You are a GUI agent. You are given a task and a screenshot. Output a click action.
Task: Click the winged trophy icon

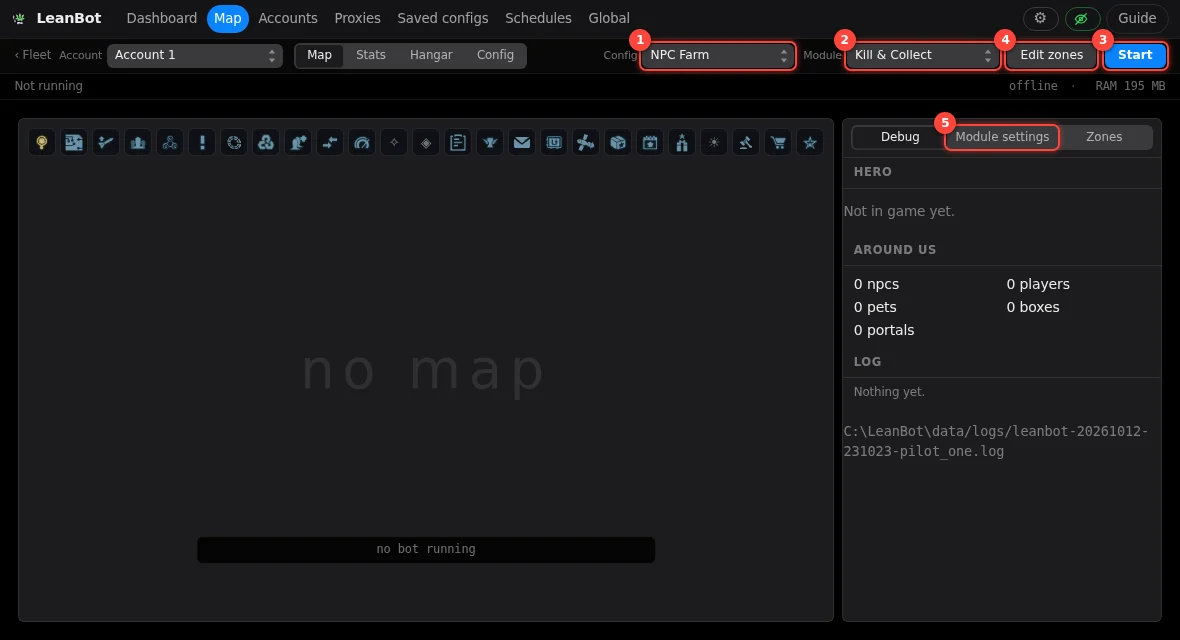[490, 142]
